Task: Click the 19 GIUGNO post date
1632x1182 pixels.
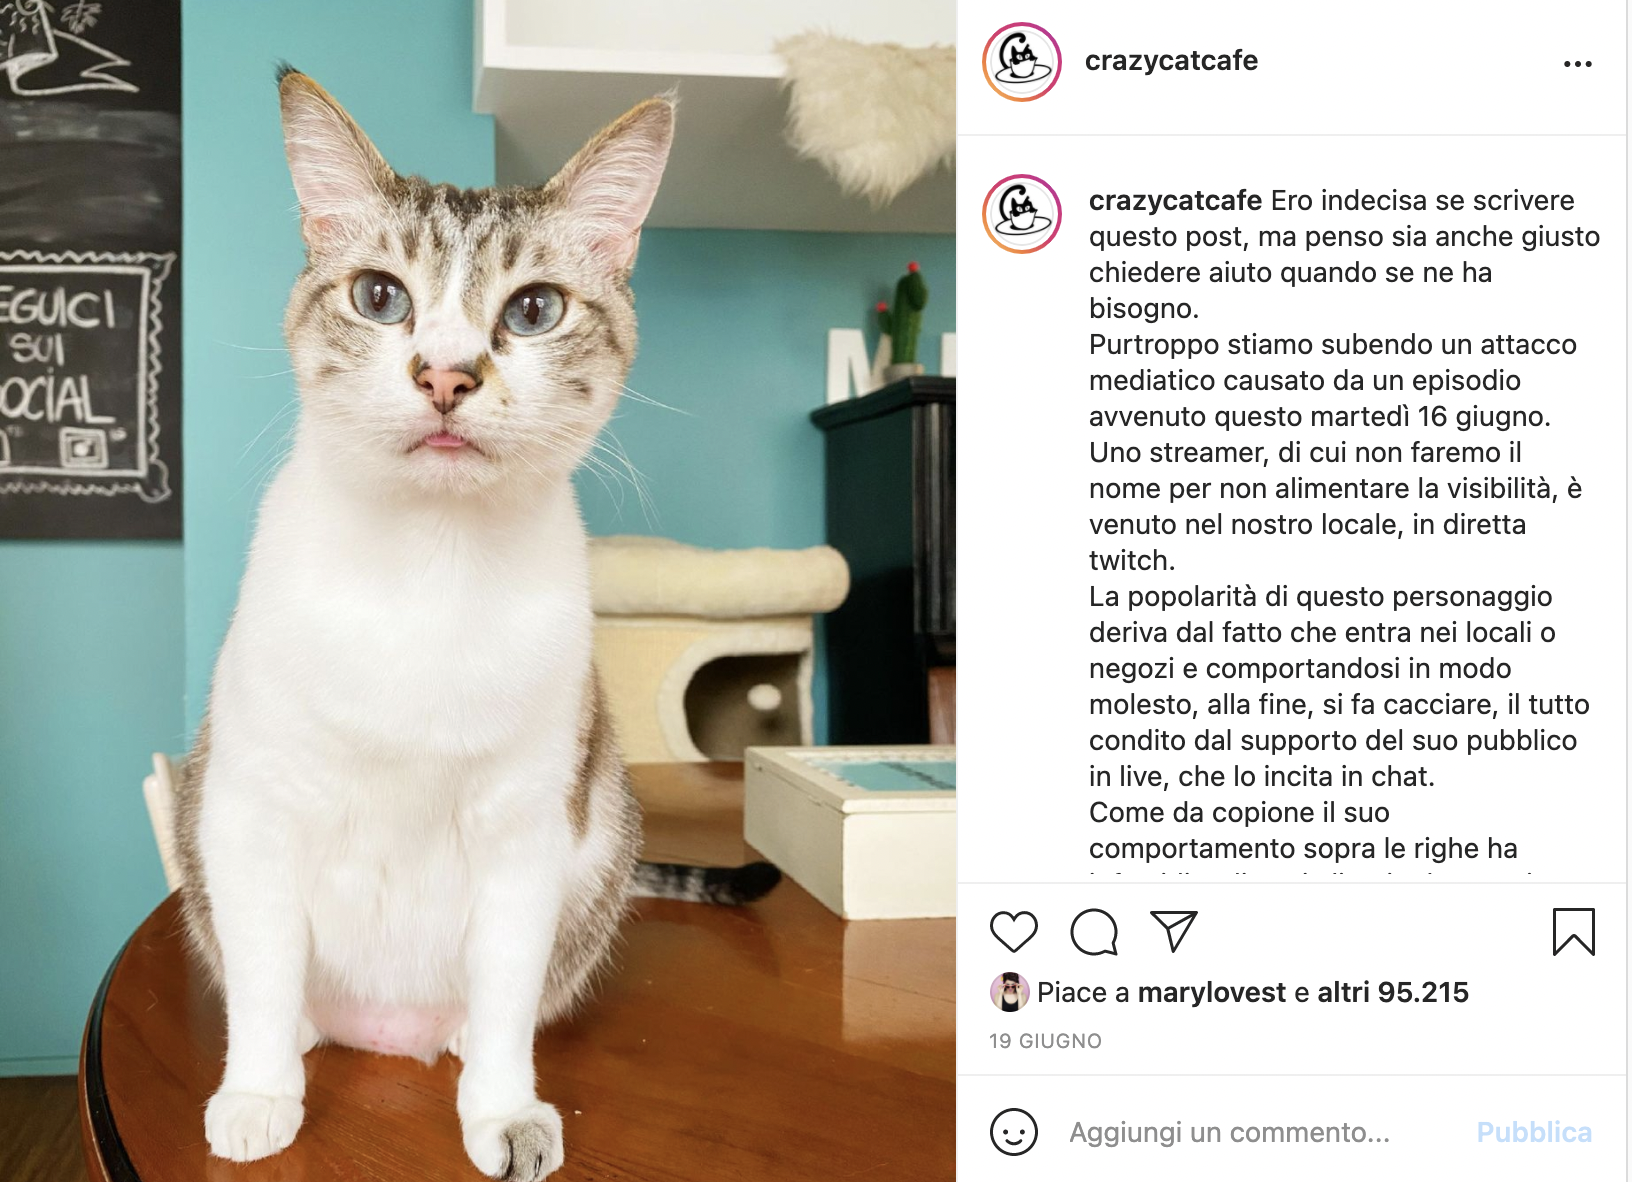Action: coord(1045,1041)
